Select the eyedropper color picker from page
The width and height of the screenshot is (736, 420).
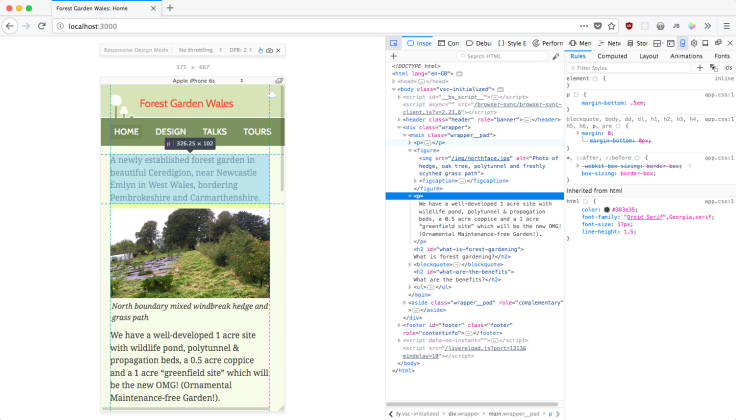pos(556,56)
